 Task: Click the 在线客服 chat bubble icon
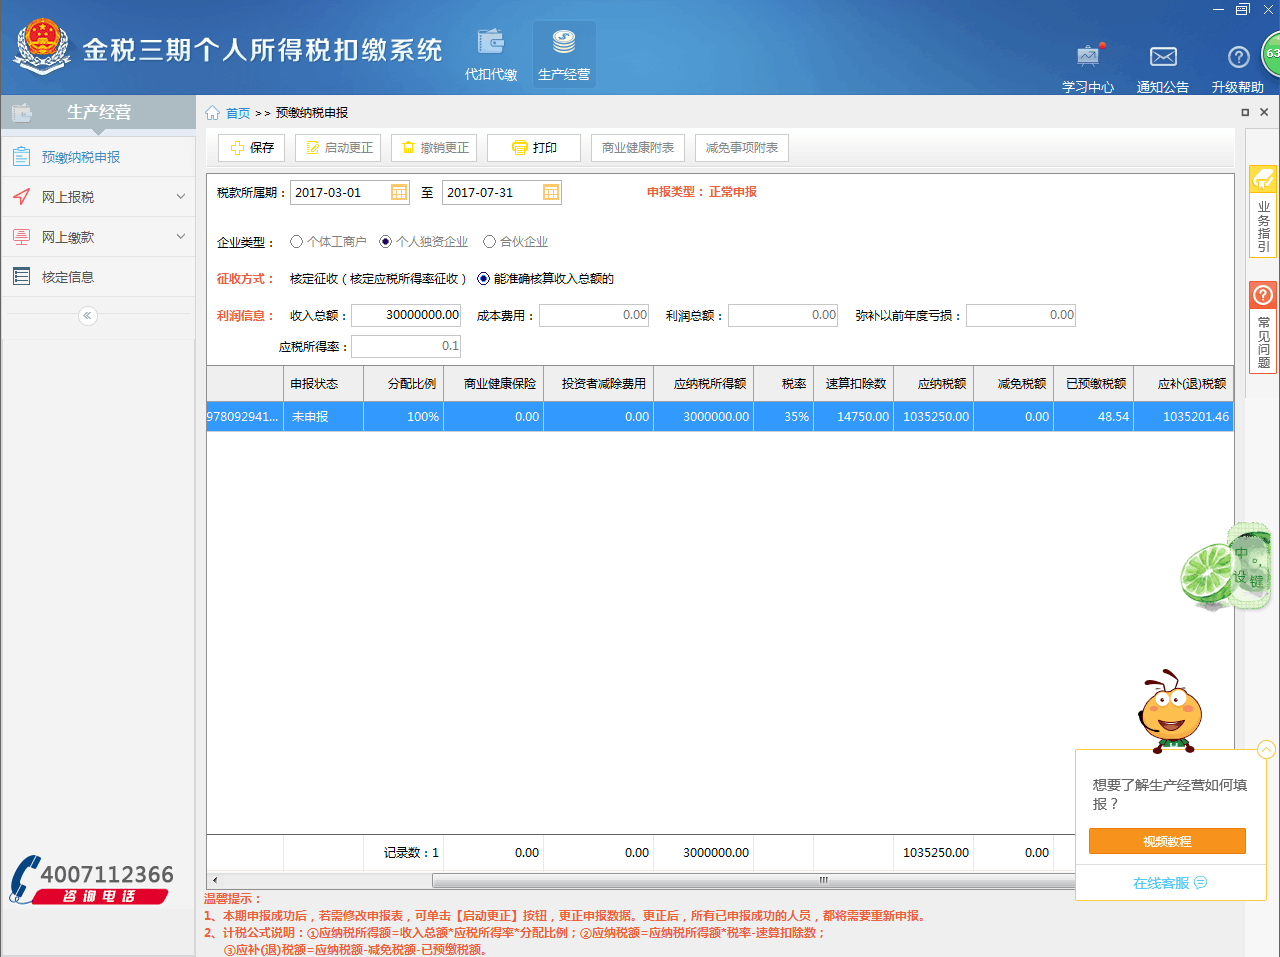tap(1201, 883)
